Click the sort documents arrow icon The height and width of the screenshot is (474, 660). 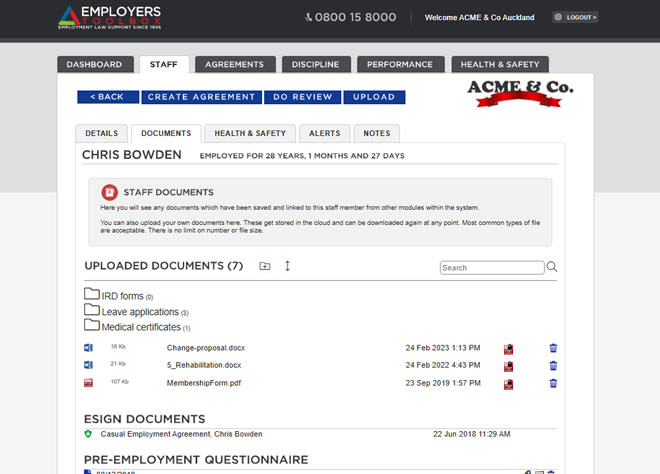(287, 266)
